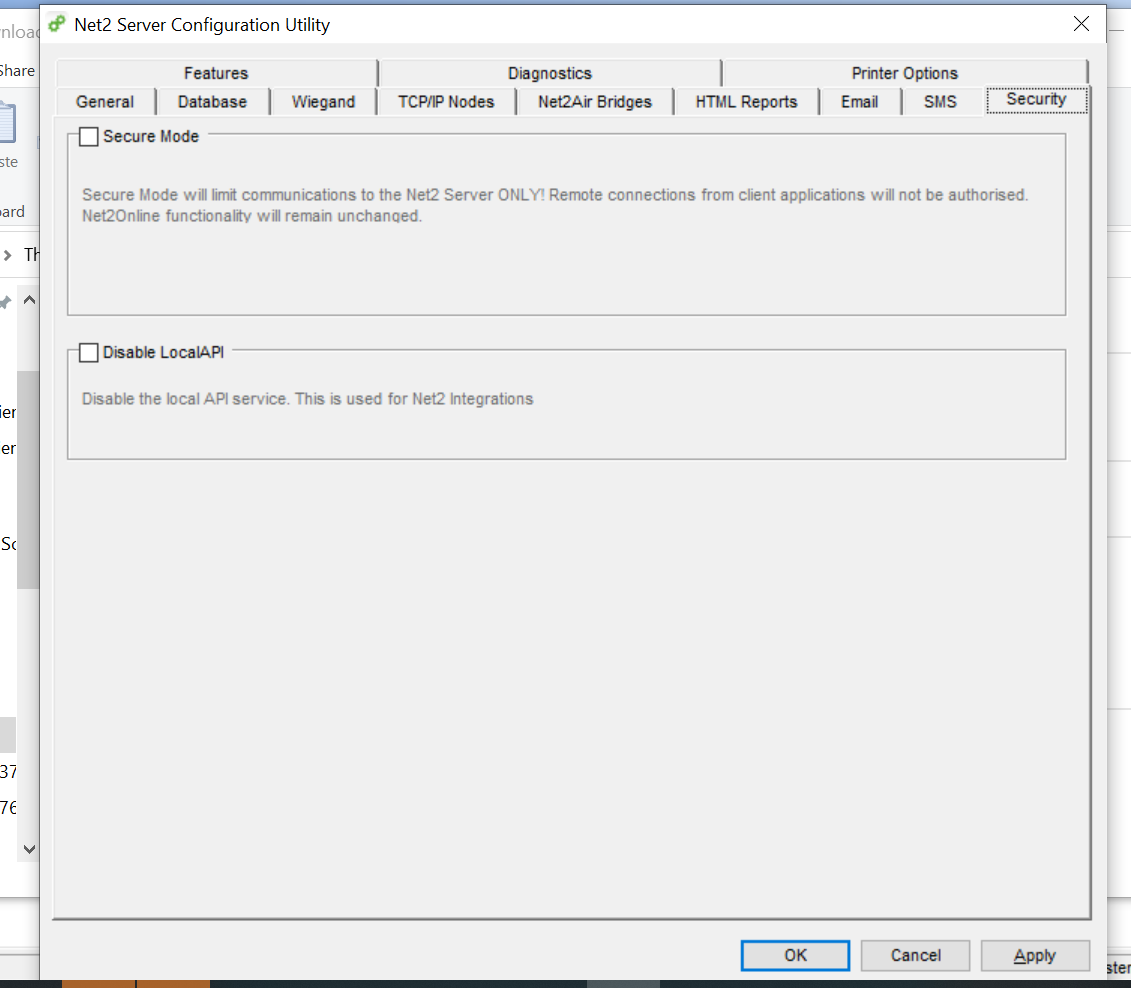Open the Printer Options tab
Screen dimensions: 1131x988
click(904, 73)
